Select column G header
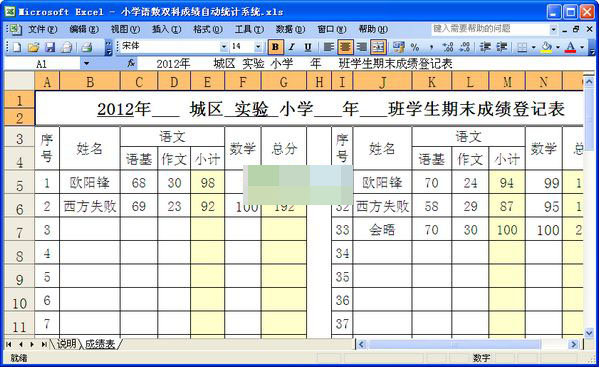Viewport: 599px width, 367px height. tap(284, 82)
